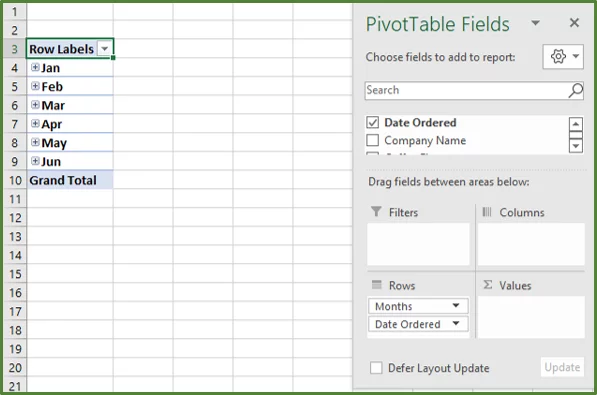
Task: Click the field list scroll down arrow
Action: pyautogui.click(x=576, y=146)
